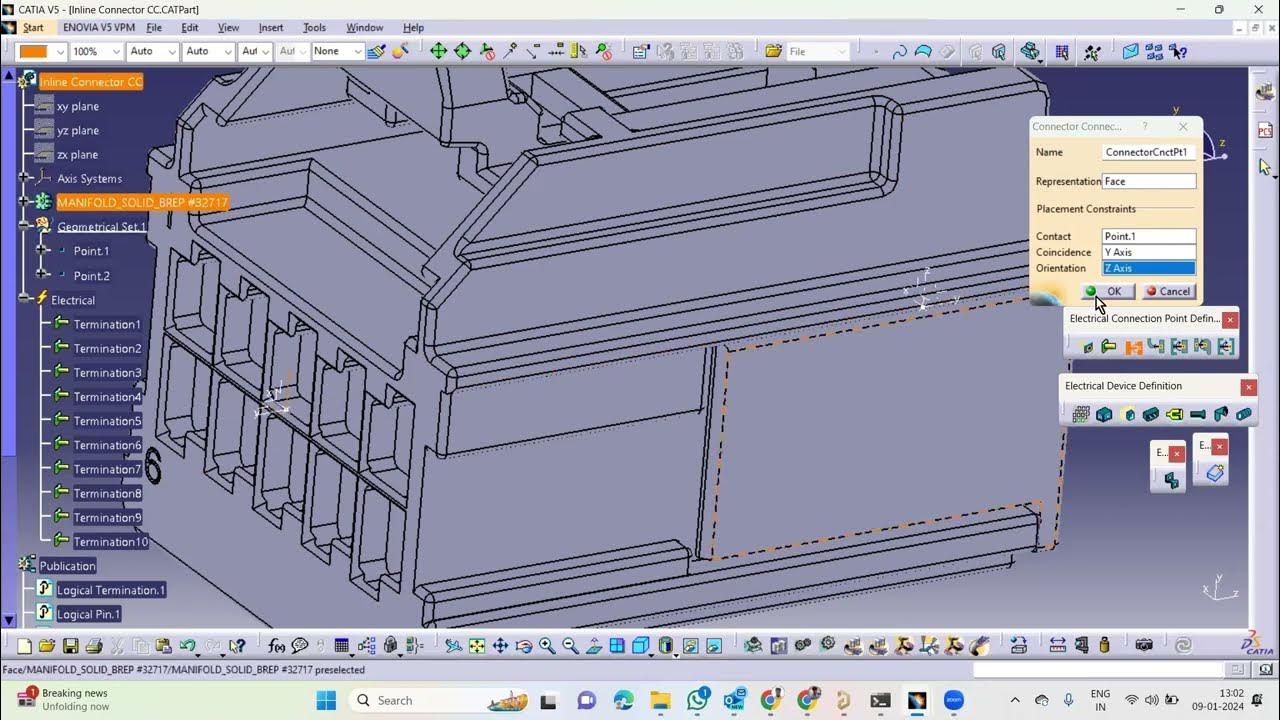Click the yellow connector icon in Device Definition
Viewport: 1280px width, 720px height.
pyautogui.click(x=1175, y=413)
